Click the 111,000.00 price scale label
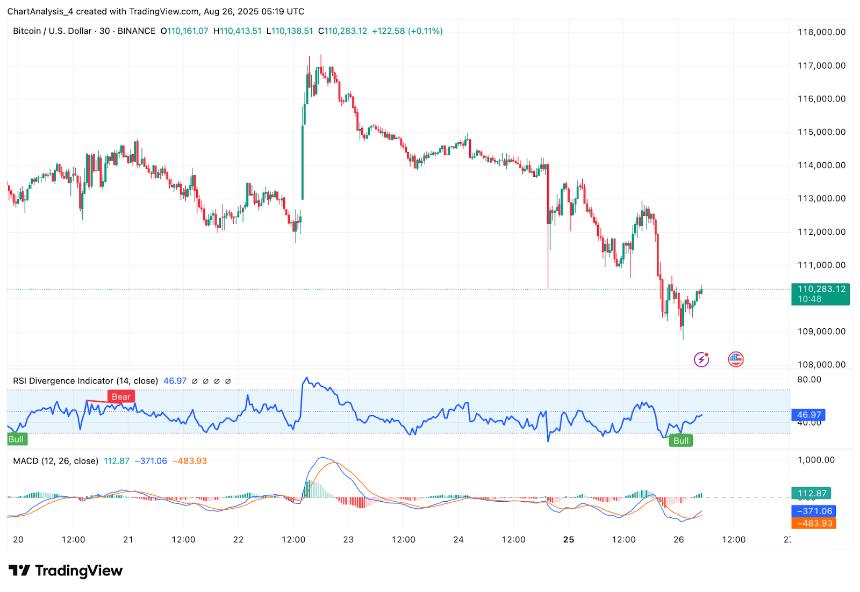860x592 pixels. click(x=821, y=265)
